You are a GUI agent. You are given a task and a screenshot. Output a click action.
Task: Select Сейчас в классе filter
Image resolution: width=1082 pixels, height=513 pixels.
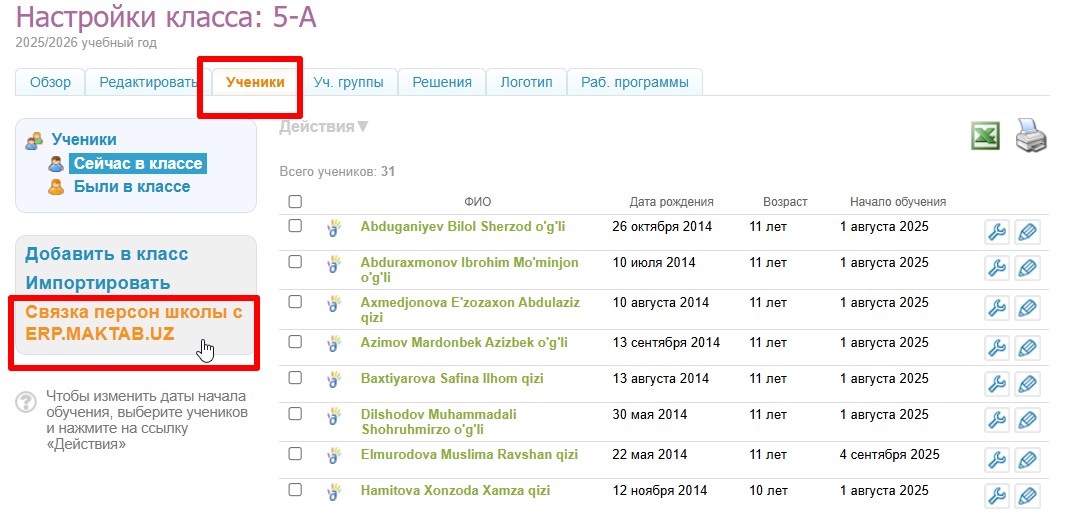[x=138, y=164]
